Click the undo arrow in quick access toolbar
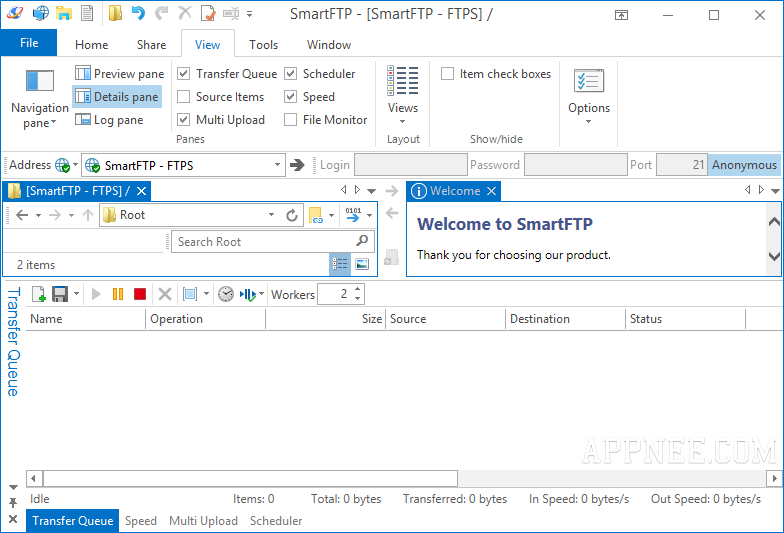The width and height of the screenshot is (784, 533). [138, 13]
